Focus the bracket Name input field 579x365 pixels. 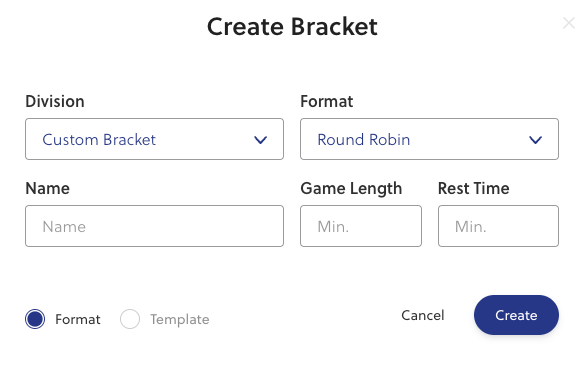(154, 226)
